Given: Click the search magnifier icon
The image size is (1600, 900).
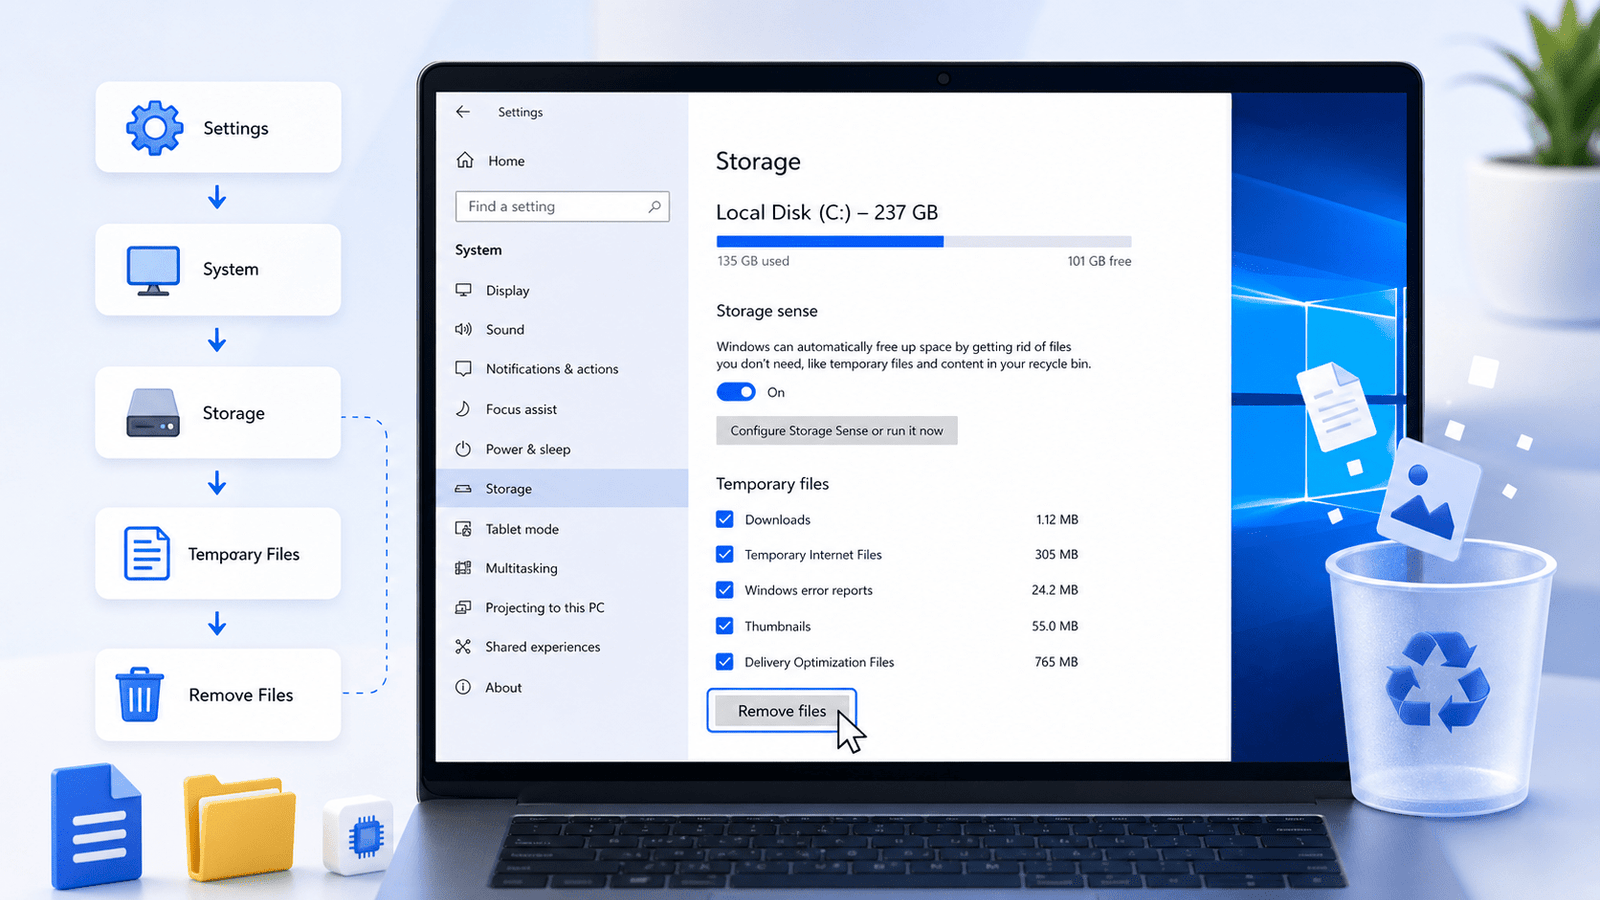Looking at the screenshot, I should [x=654, y=206].
